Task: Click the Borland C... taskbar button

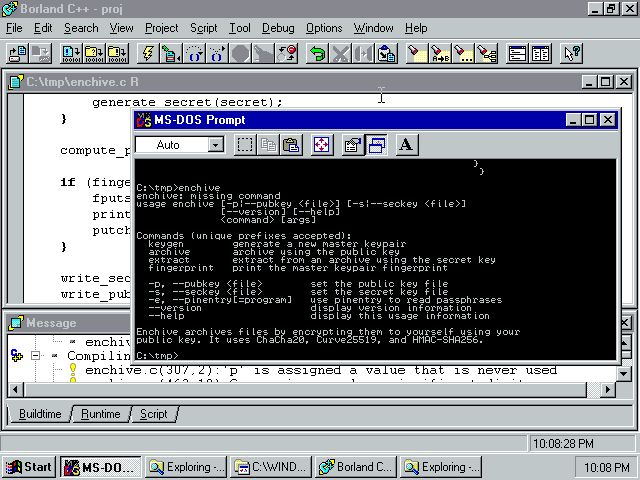Action: (355, 467)
